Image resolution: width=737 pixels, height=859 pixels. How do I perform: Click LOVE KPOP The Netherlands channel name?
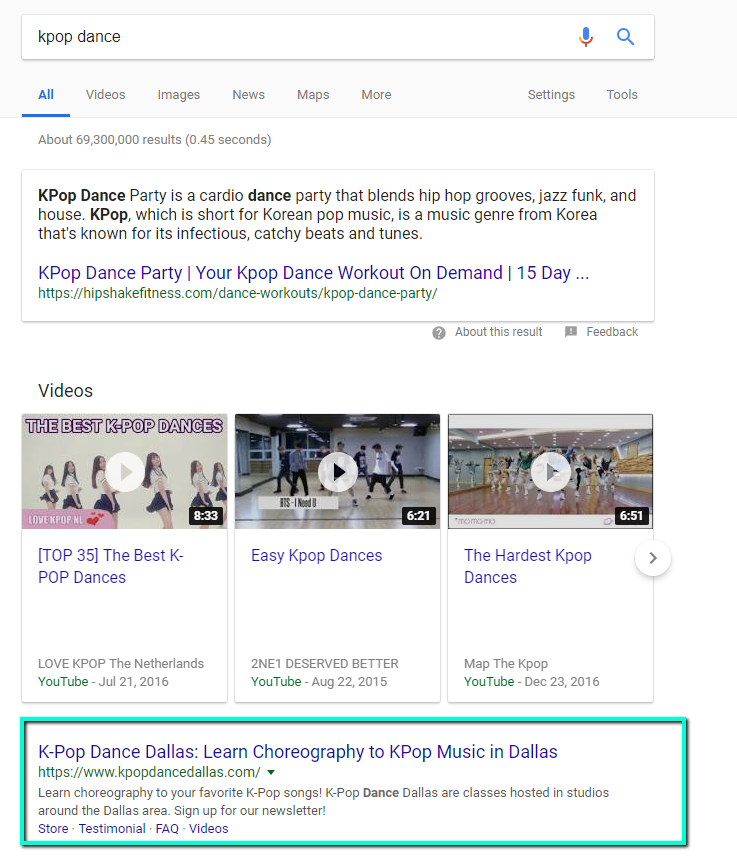click(121, 664)
